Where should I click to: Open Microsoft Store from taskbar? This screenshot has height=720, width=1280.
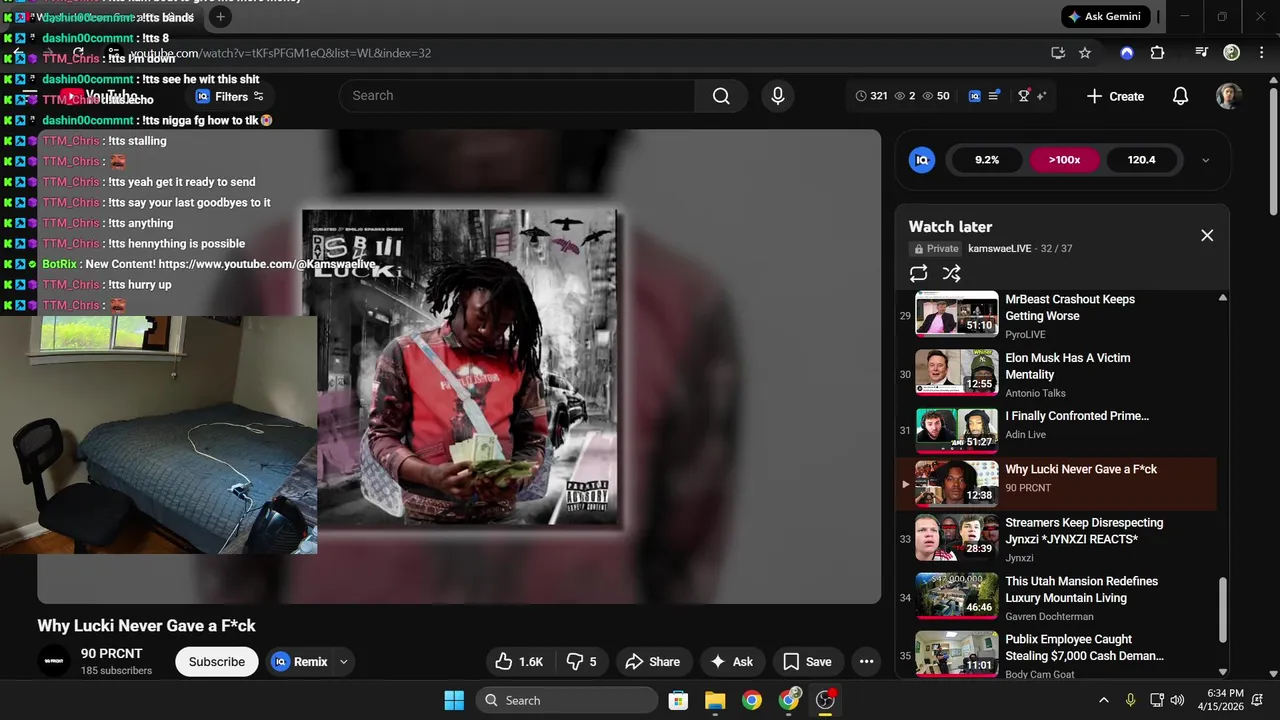(678, 700)
